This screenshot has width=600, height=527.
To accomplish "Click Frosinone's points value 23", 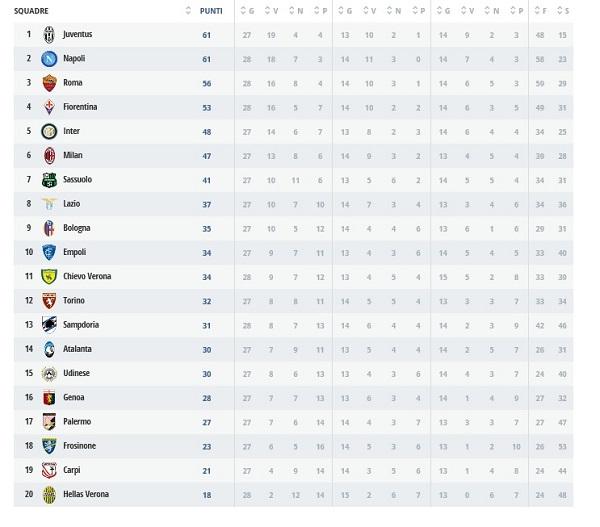I will (205, 446).
